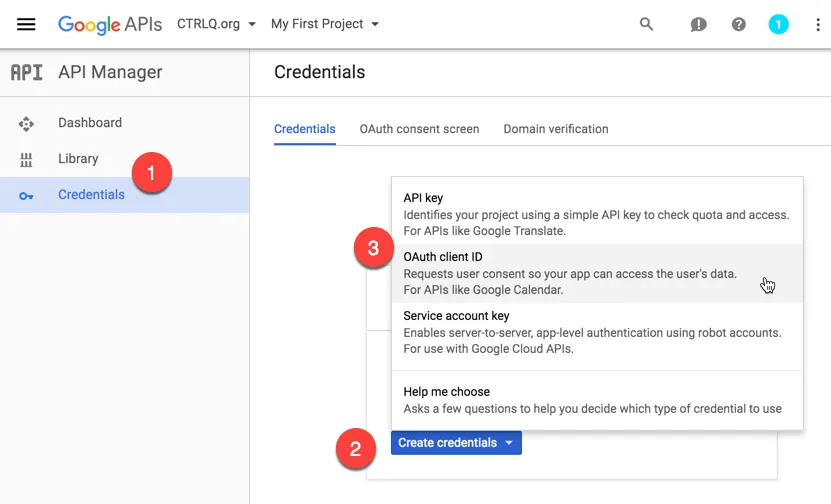Switch to the Credentials tab

pyautogui.click(x=305, y=129)
